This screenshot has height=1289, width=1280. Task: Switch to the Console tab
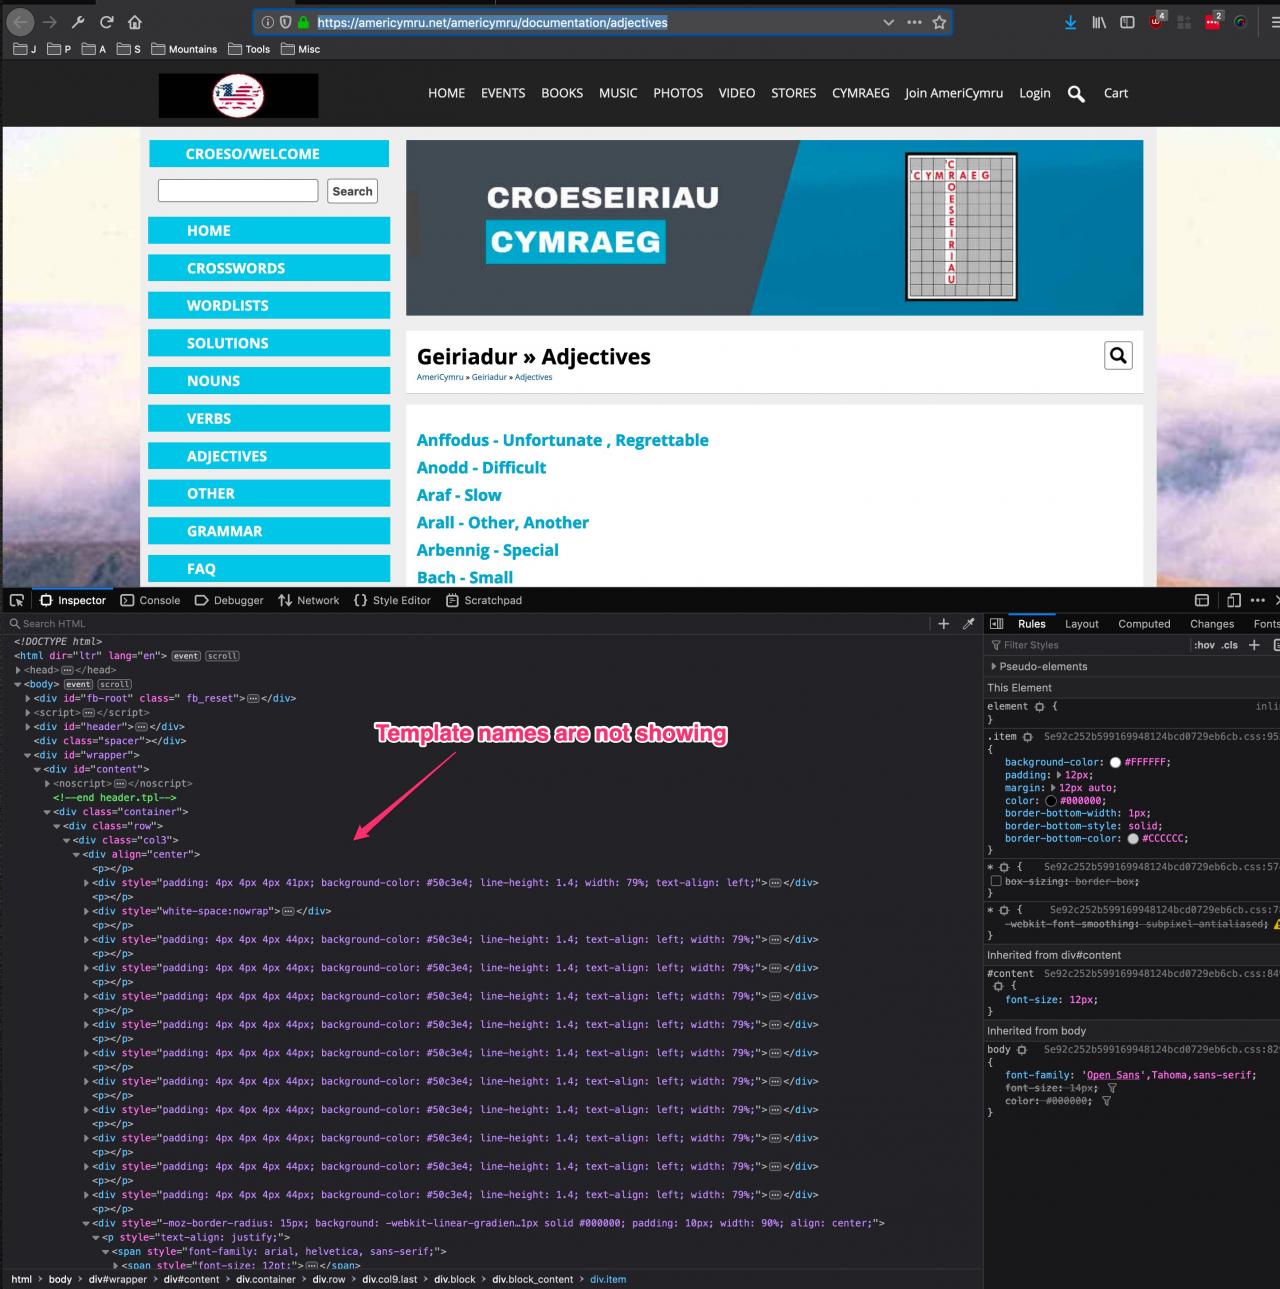click(x=151, y=600)
